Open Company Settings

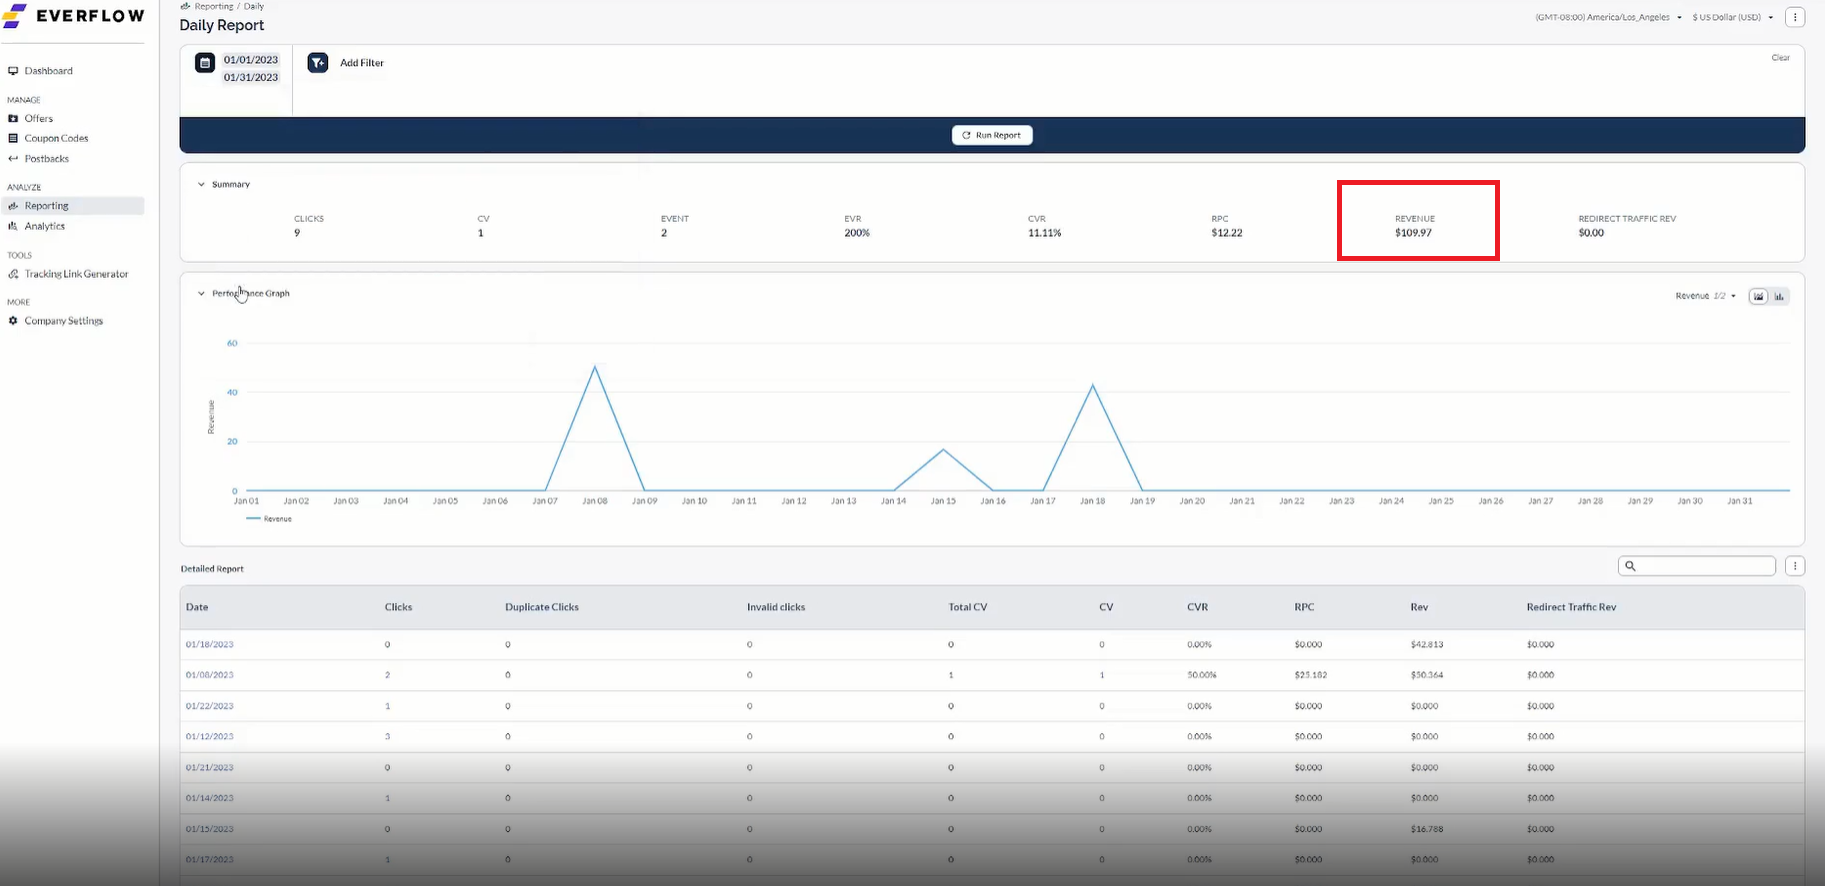[x=63, y=321]
